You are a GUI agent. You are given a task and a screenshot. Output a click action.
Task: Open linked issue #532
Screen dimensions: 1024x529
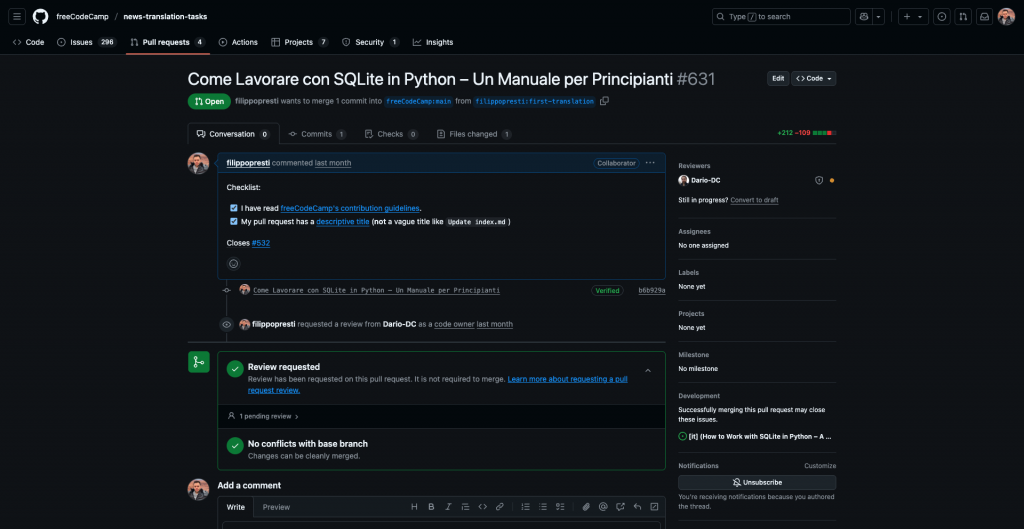(261, 242)
